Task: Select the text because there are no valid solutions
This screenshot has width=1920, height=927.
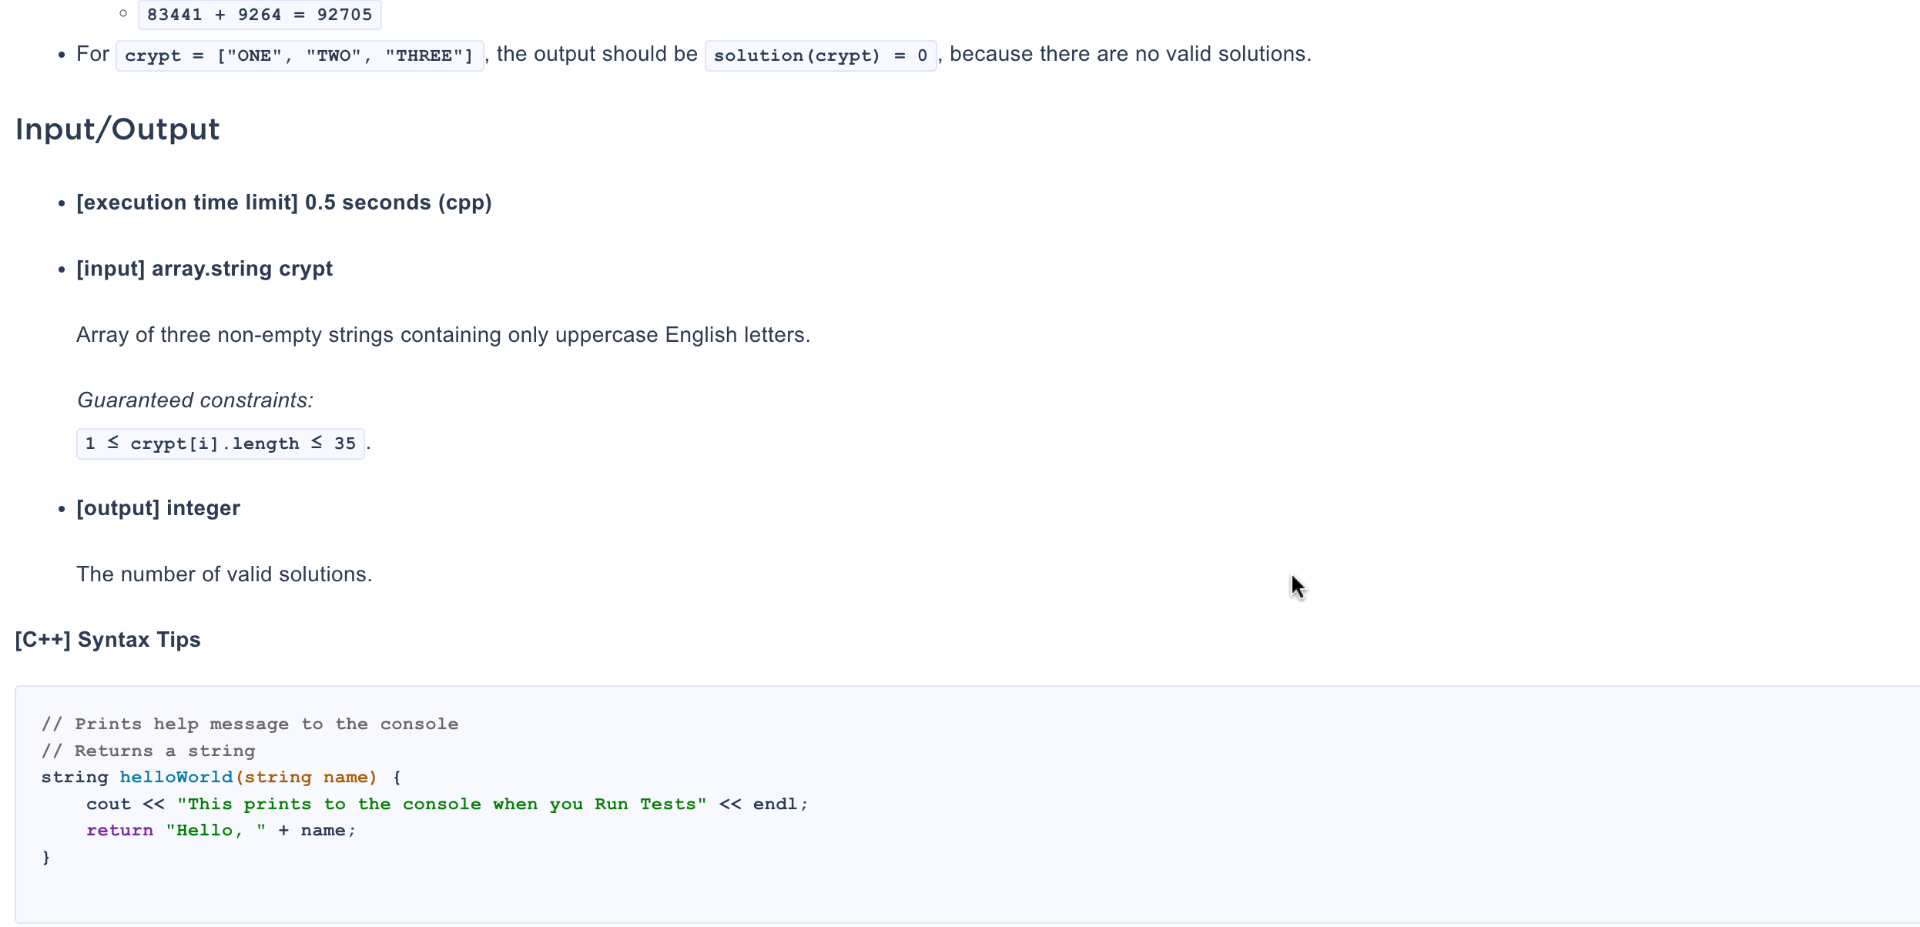Action: coord(1127,53)
